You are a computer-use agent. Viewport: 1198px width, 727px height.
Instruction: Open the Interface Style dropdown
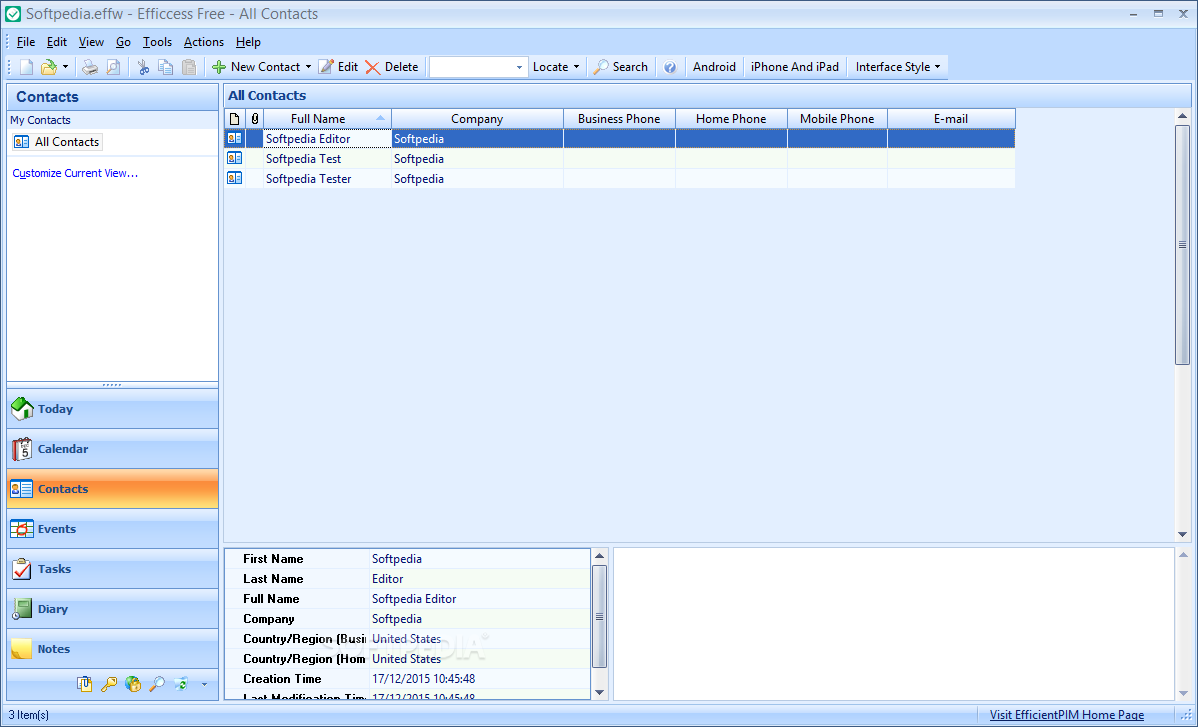tap(898, 67)
